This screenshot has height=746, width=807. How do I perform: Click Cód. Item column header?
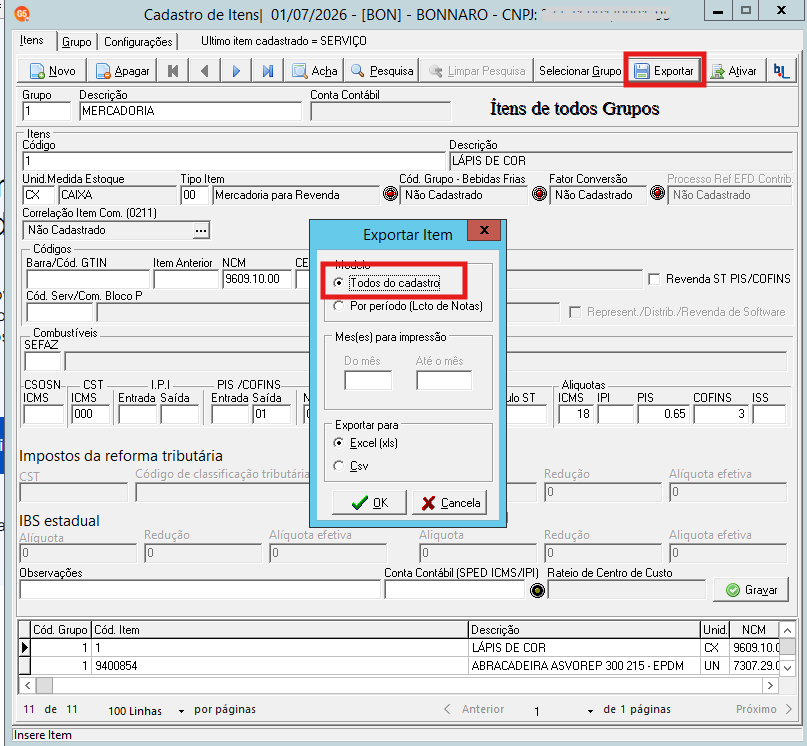coord(280,630)
